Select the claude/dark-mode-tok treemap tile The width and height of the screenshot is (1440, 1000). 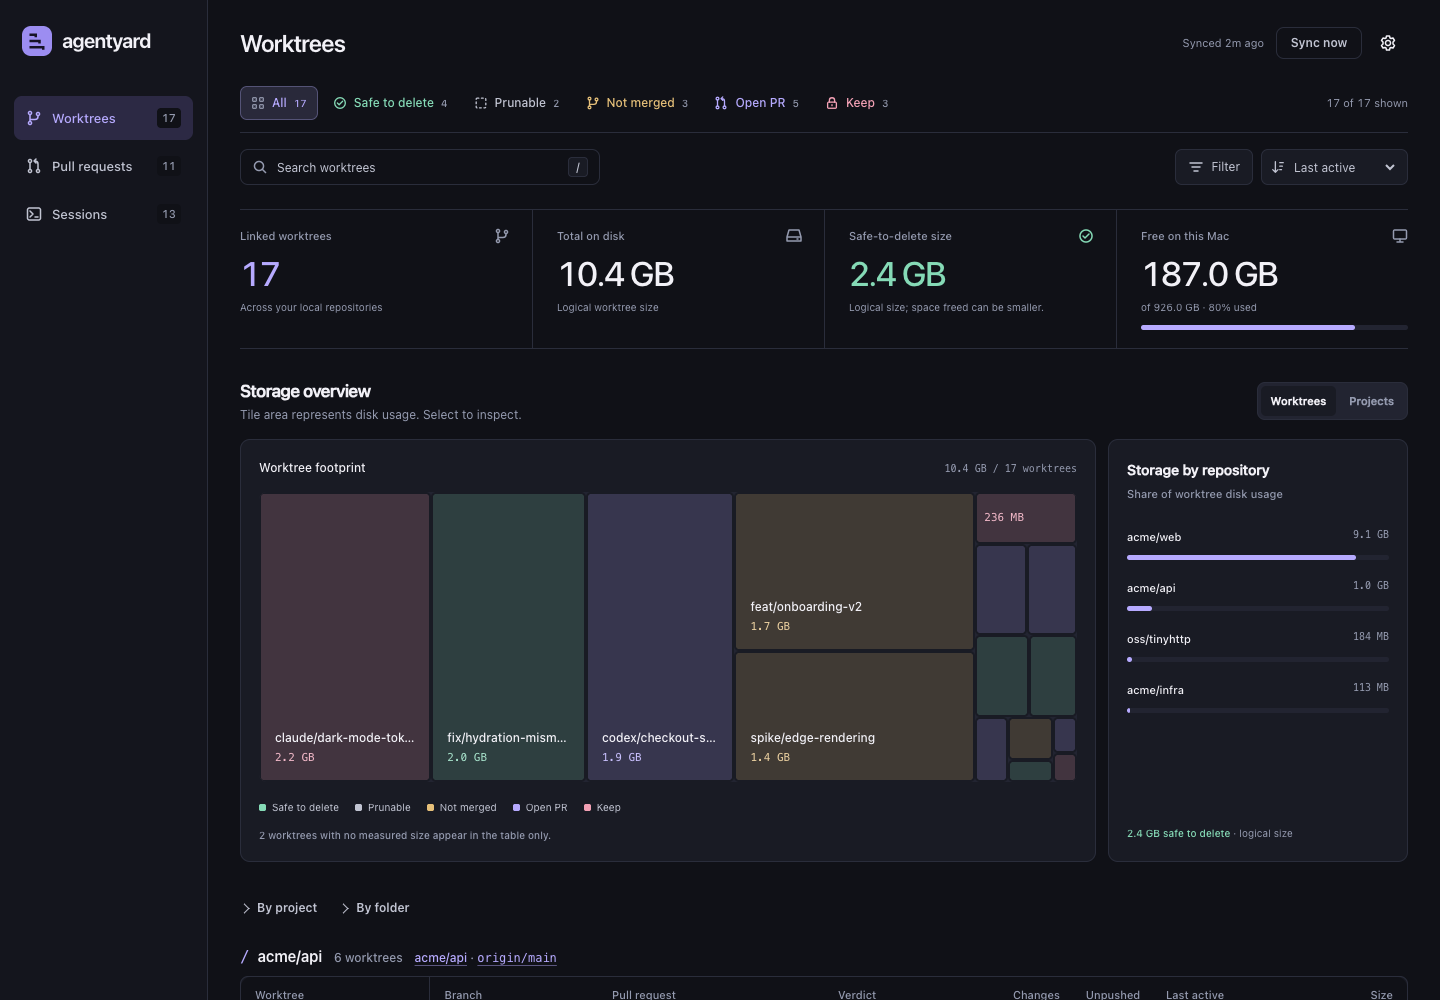(x=345, y=637)
